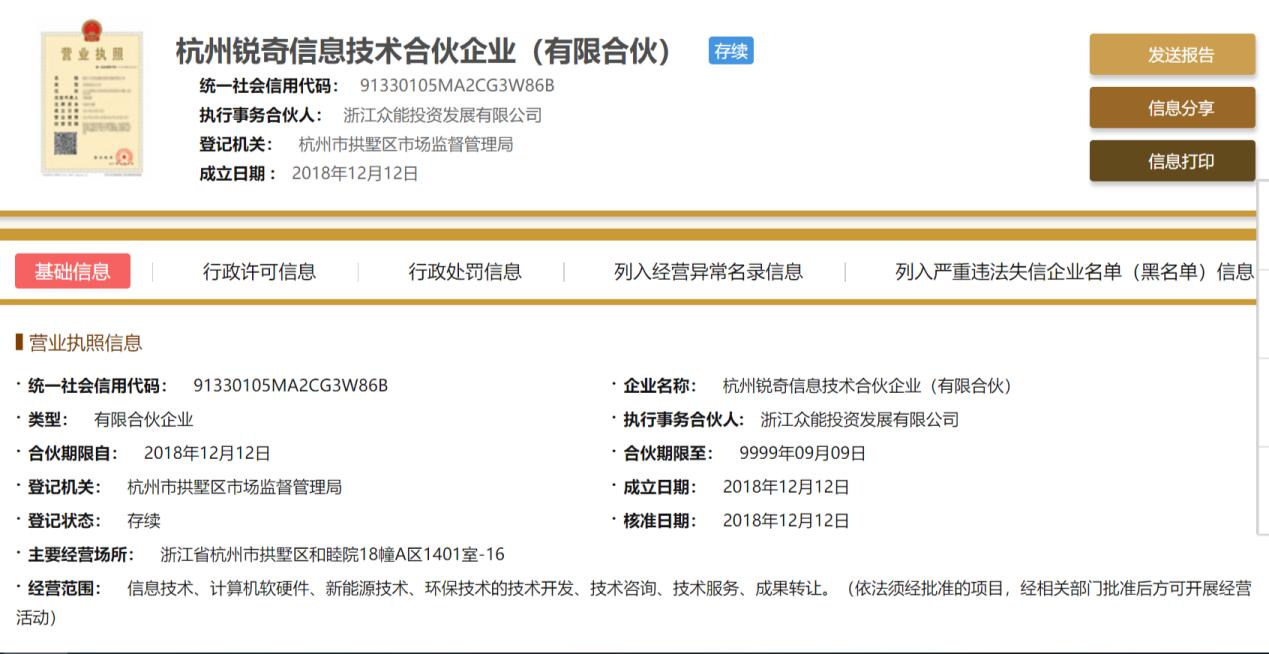The width and height of the screenshot is (1269, 654).
Task: Click the credit code value in 营业执照信息 section
Action: point(291,385)
